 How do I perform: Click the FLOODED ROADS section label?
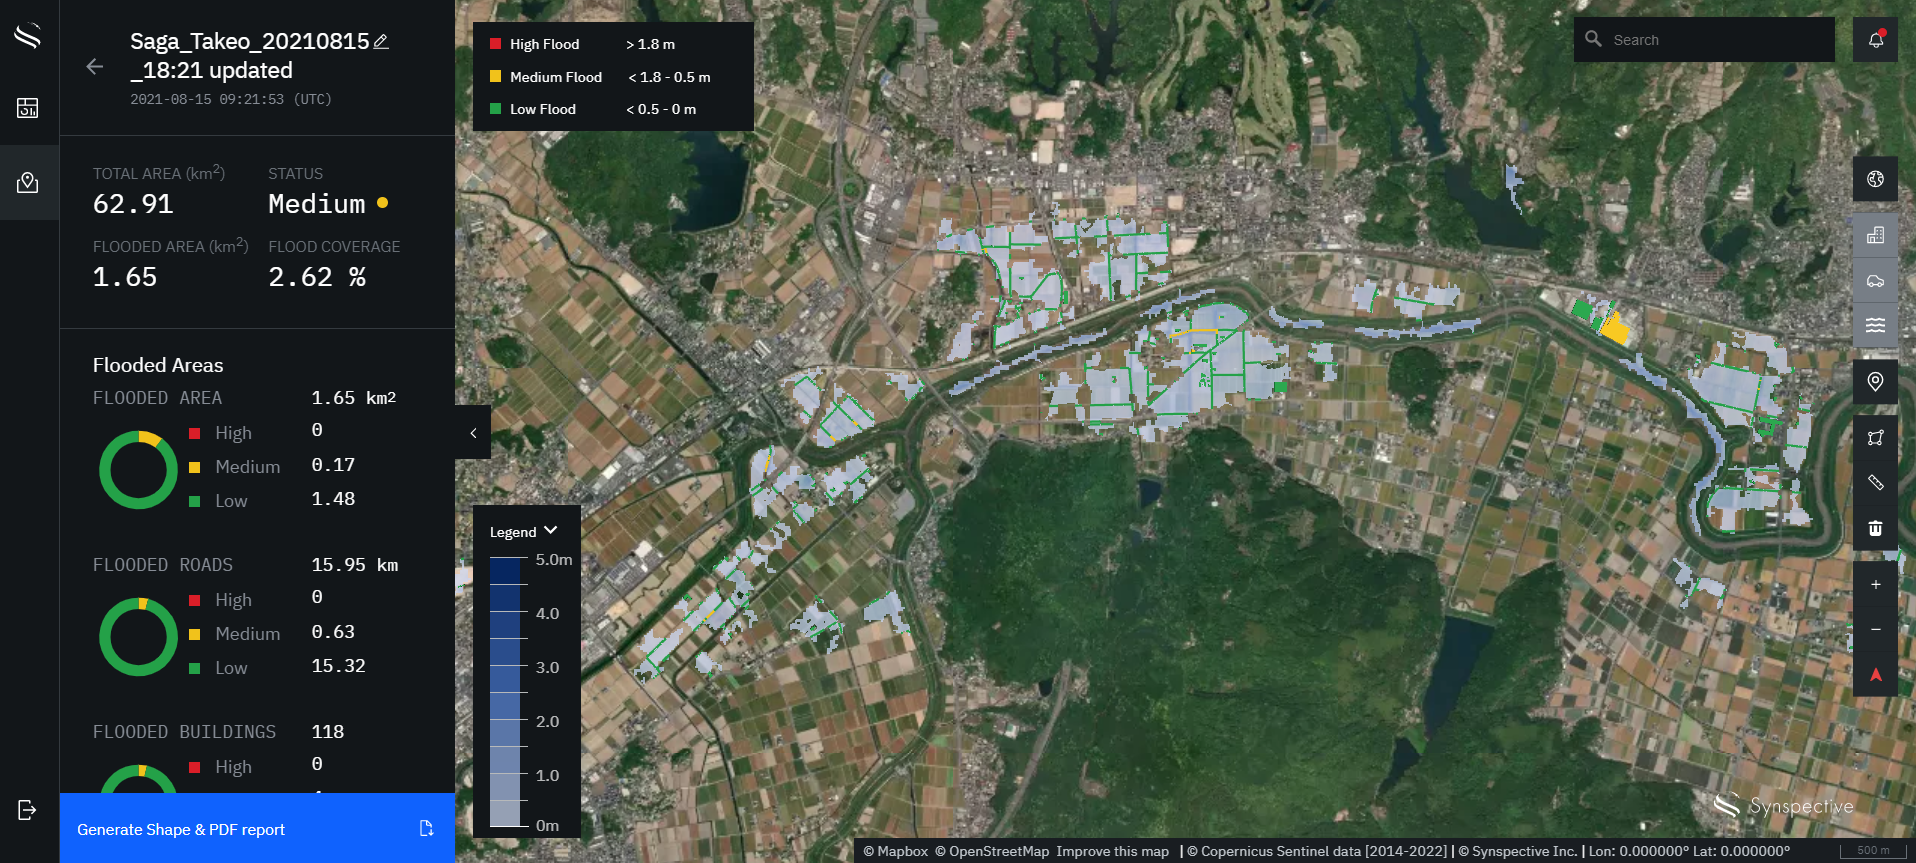coord(163,565)
